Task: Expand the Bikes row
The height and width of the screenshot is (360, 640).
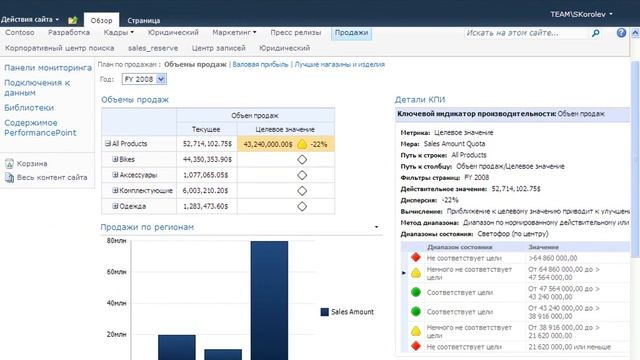Action: click(115, 159)
